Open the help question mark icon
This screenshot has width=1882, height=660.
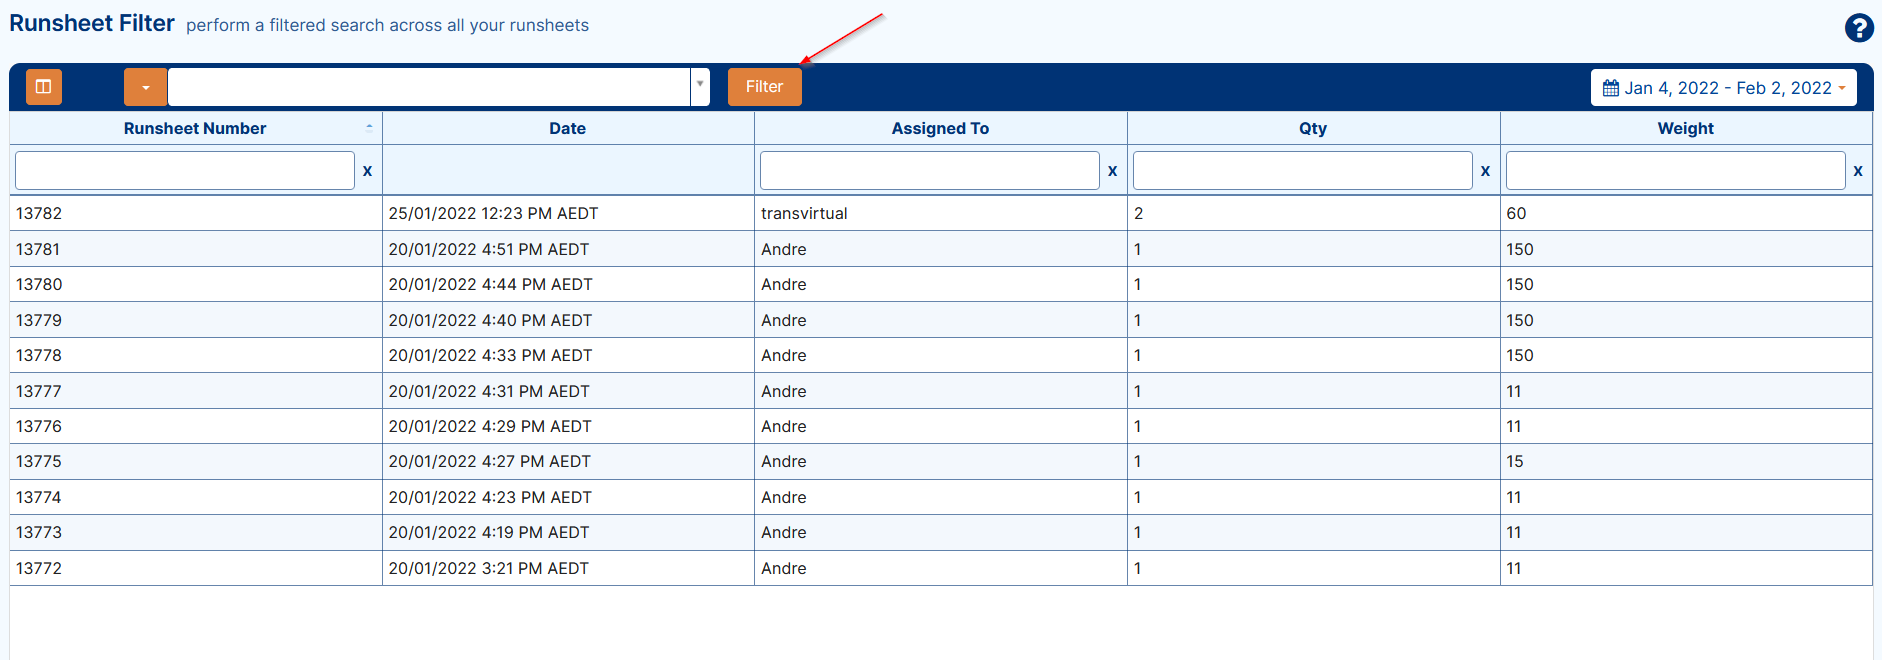1859,28
